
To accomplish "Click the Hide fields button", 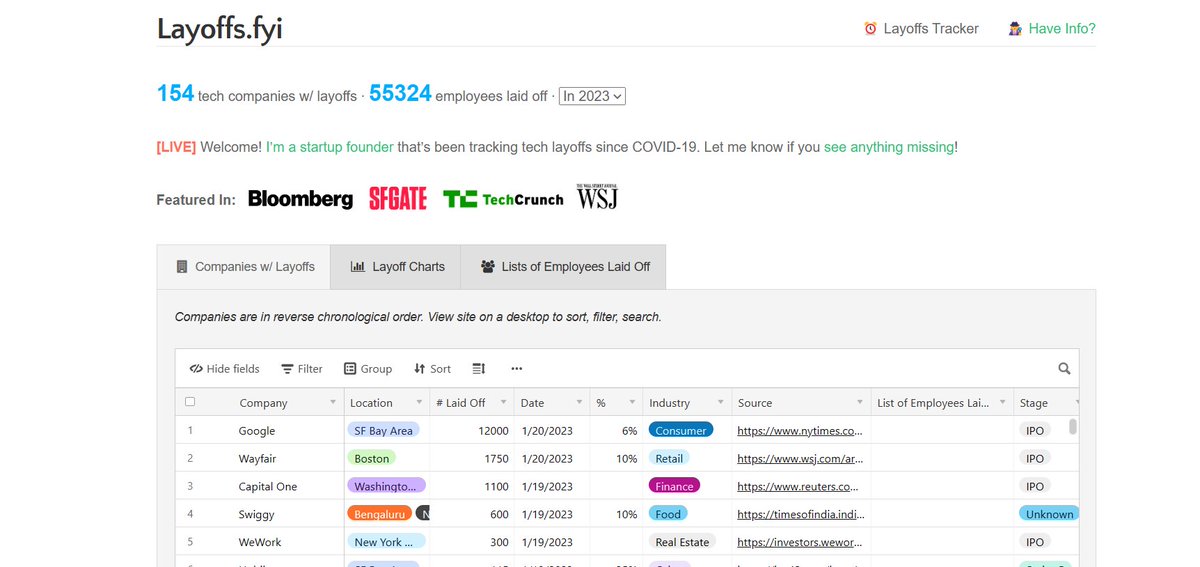I will click(225, 369).
